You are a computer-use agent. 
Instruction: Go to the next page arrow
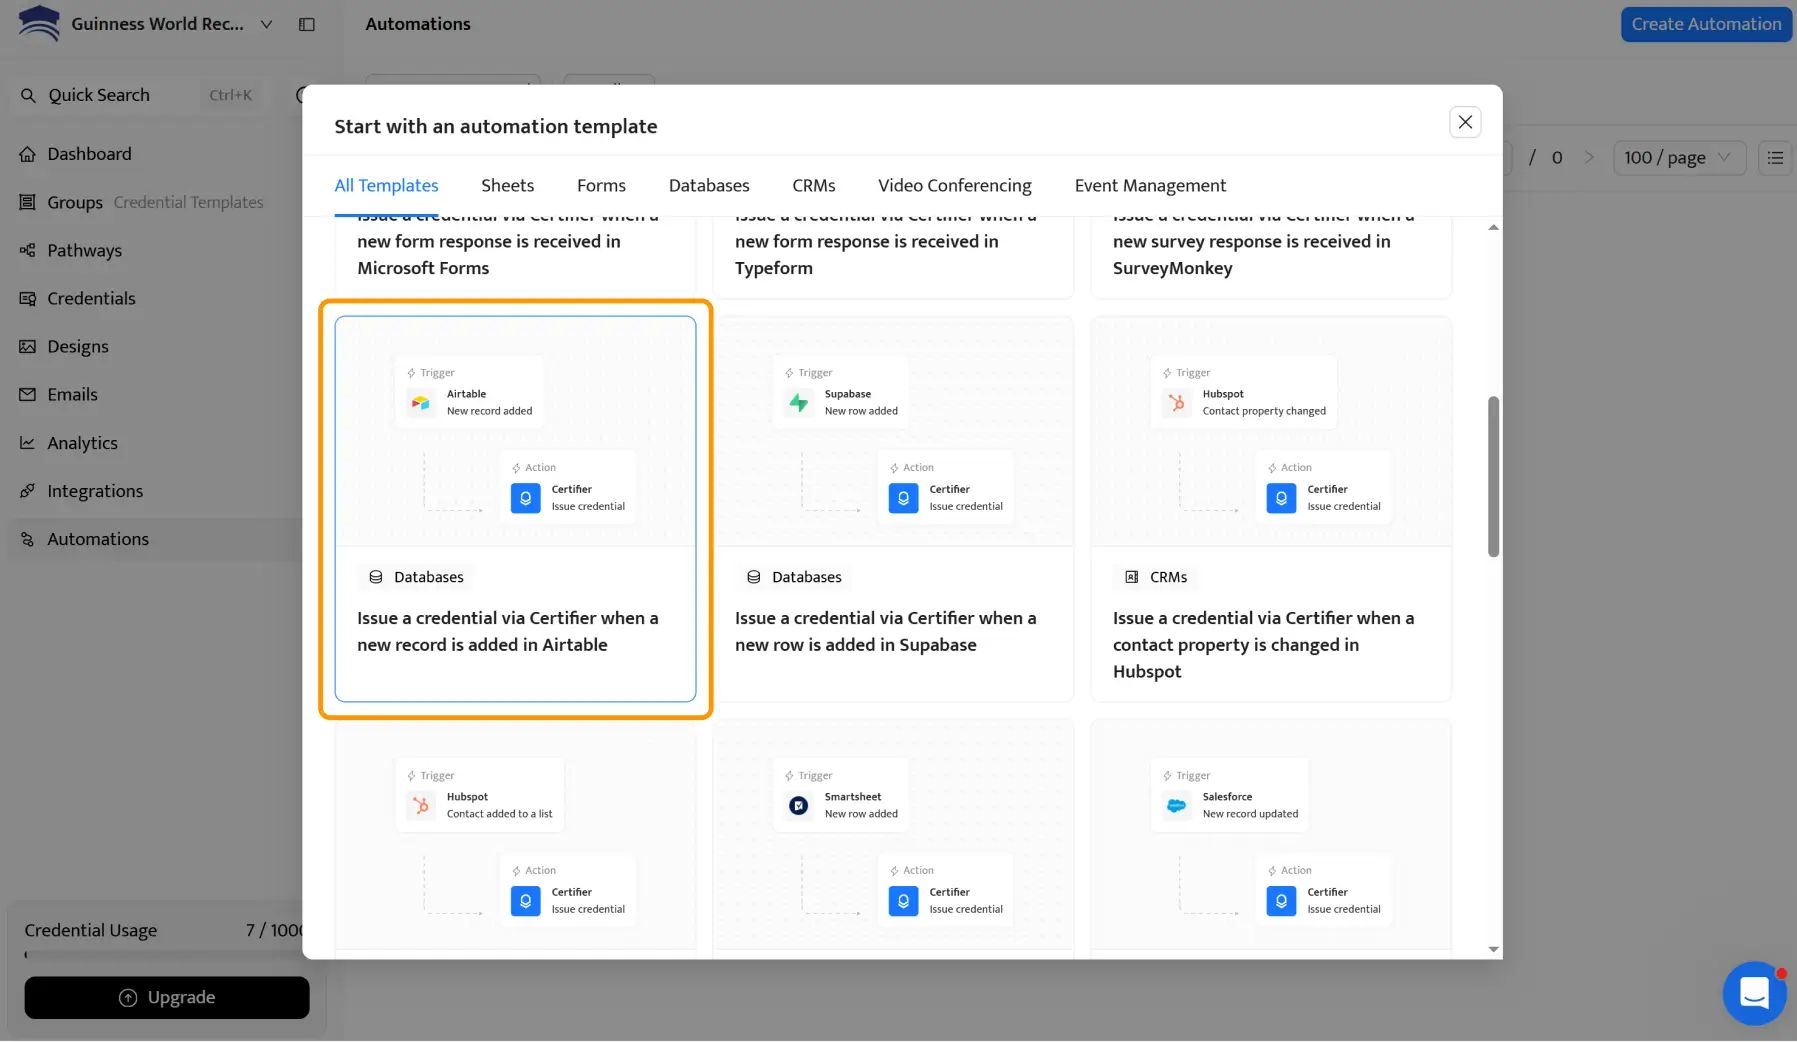pos(1589,158)
